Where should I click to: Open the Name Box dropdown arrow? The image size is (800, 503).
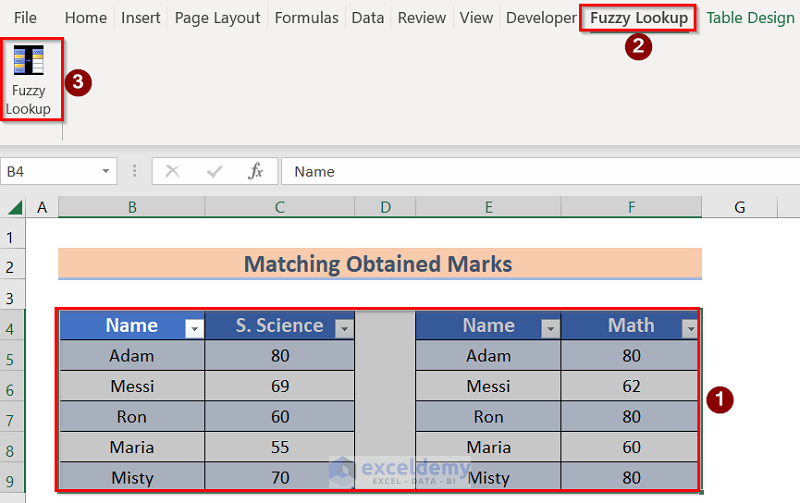coord(106,171)
